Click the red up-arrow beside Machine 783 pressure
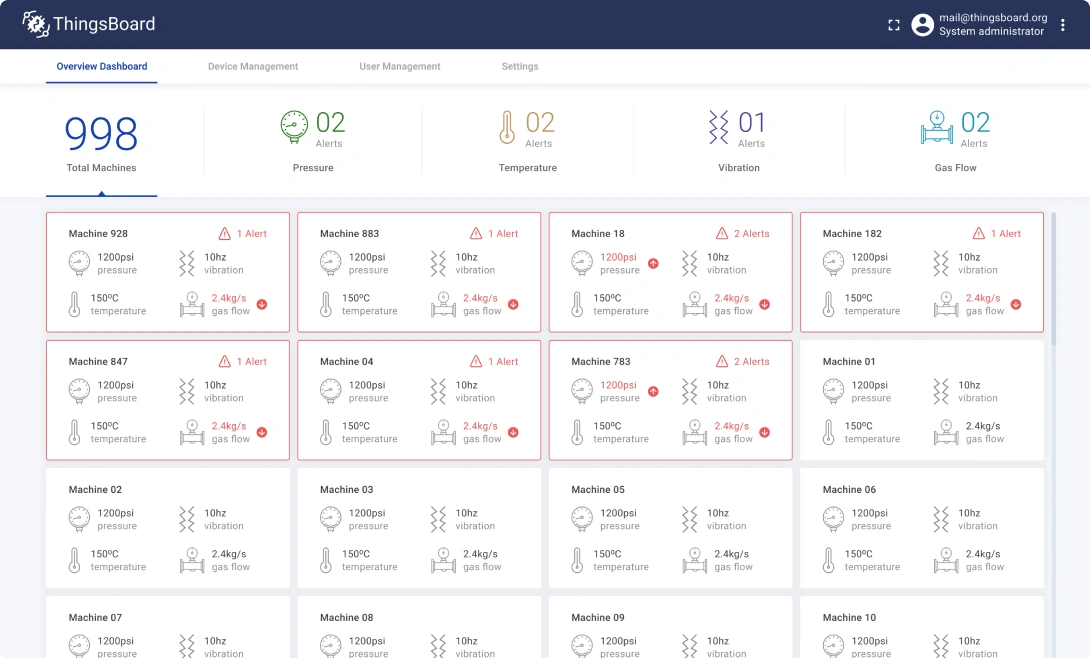 coord(654,391)
